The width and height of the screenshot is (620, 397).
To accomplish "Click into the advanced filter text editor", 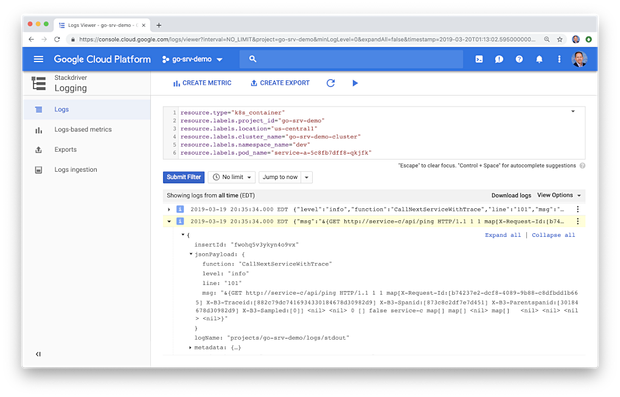I will coord(374,133).
